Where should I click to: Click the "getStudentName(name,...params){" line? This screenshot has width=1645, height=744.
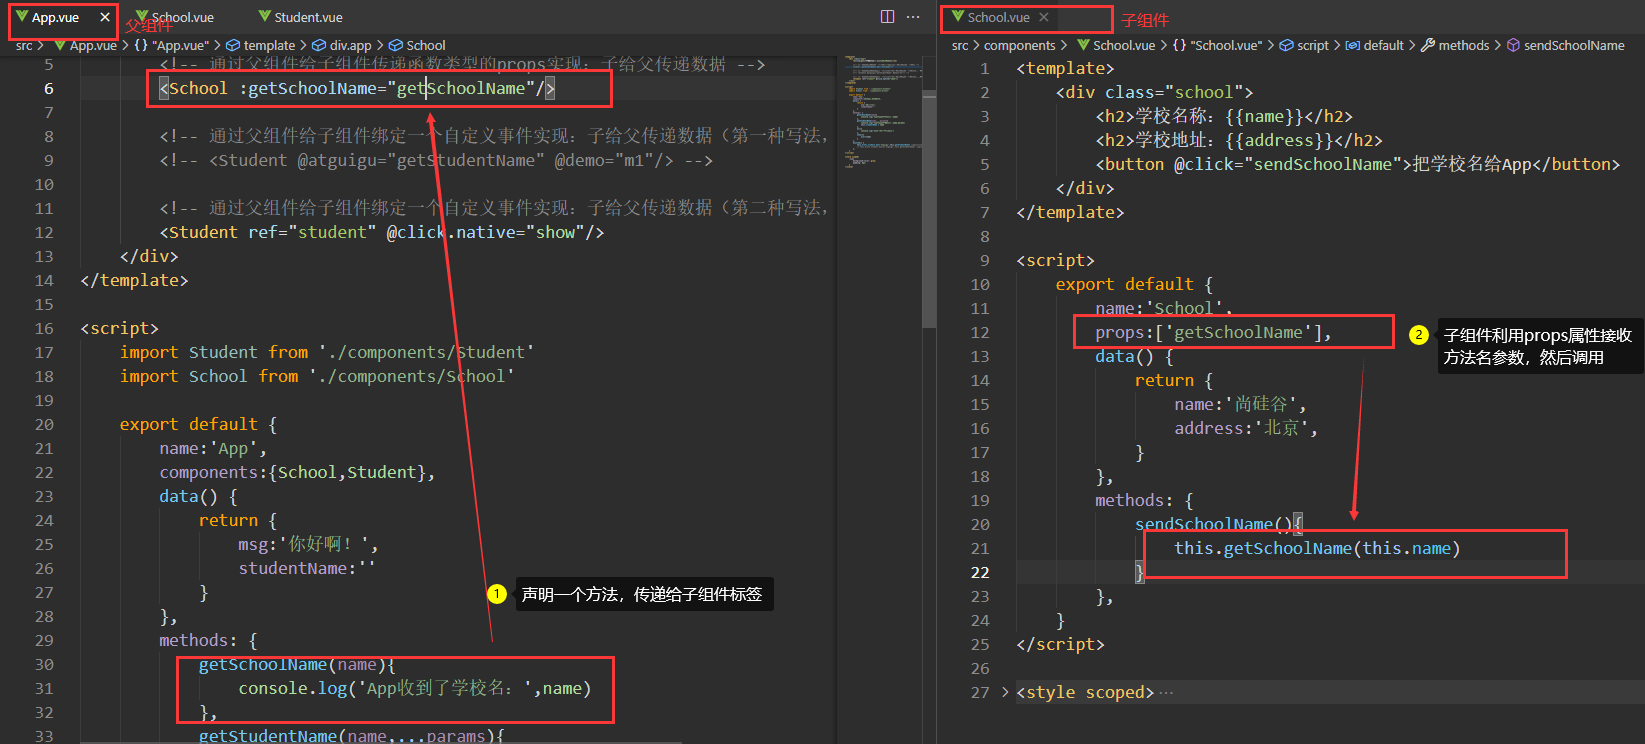click(352, 736)
